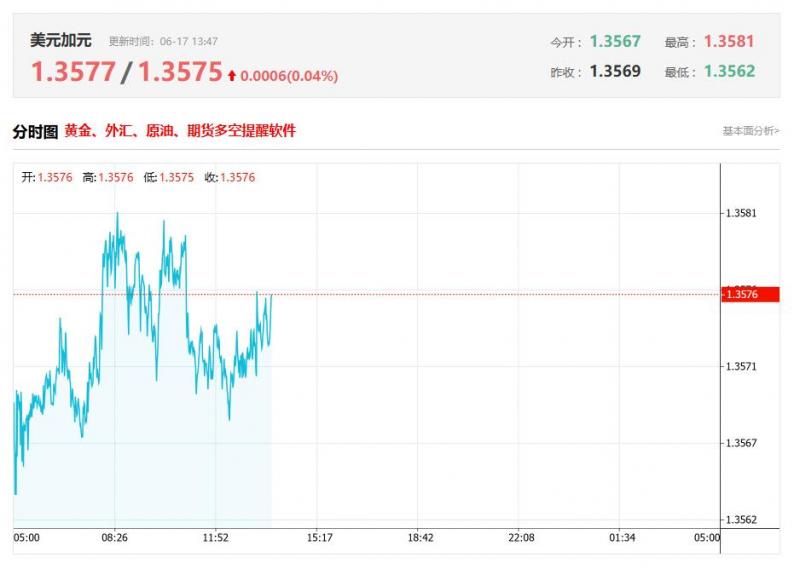Click the red 1.3576 current price tag

click(x=750, y=294)
